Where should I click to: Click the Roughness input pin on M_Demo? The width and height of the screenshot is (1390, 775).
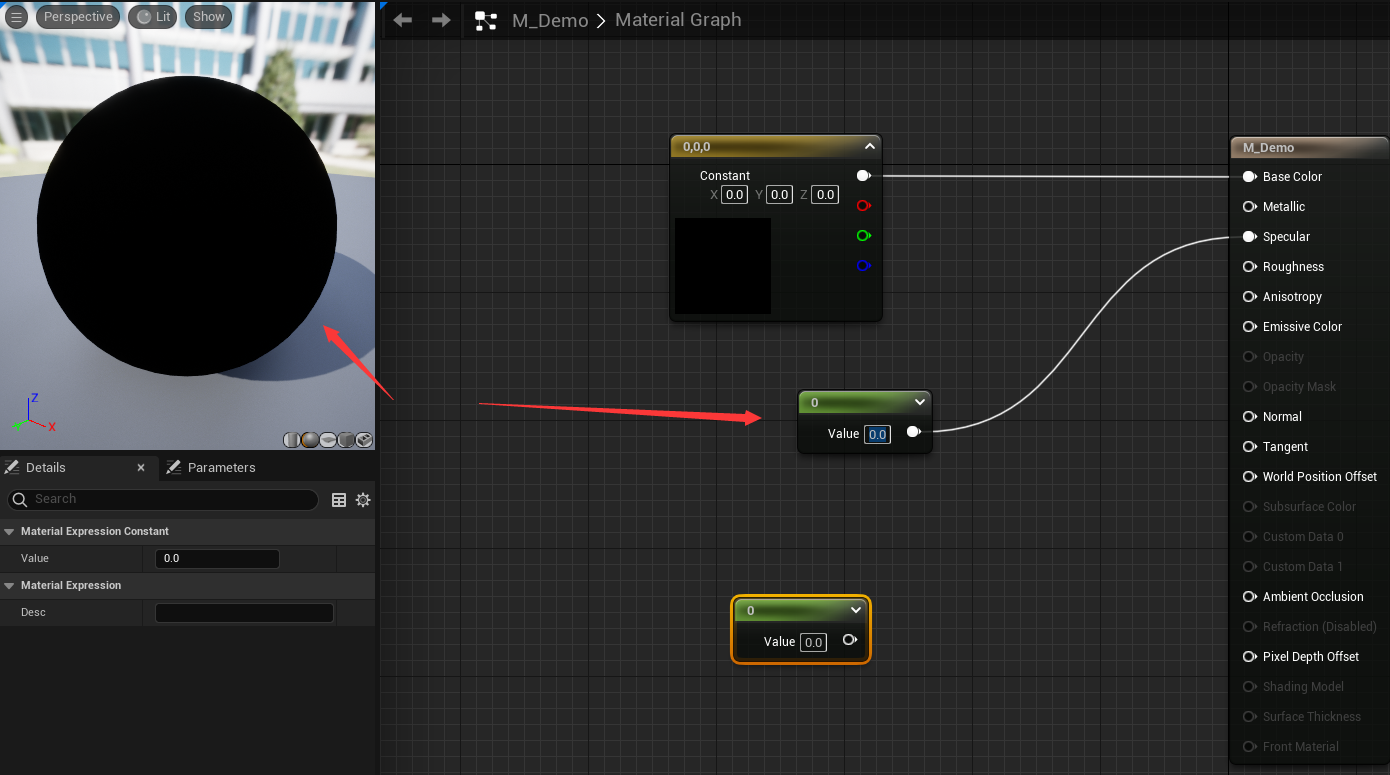1249,267
